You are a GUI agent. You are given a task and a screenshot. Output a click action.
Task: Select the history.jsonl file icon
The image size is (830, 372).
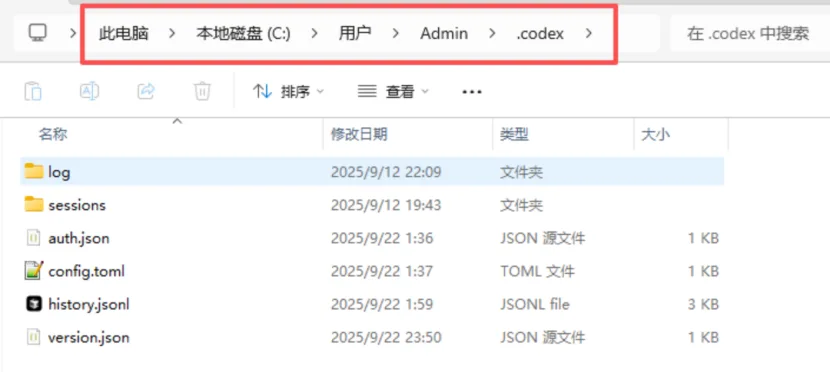click(34, 304)
